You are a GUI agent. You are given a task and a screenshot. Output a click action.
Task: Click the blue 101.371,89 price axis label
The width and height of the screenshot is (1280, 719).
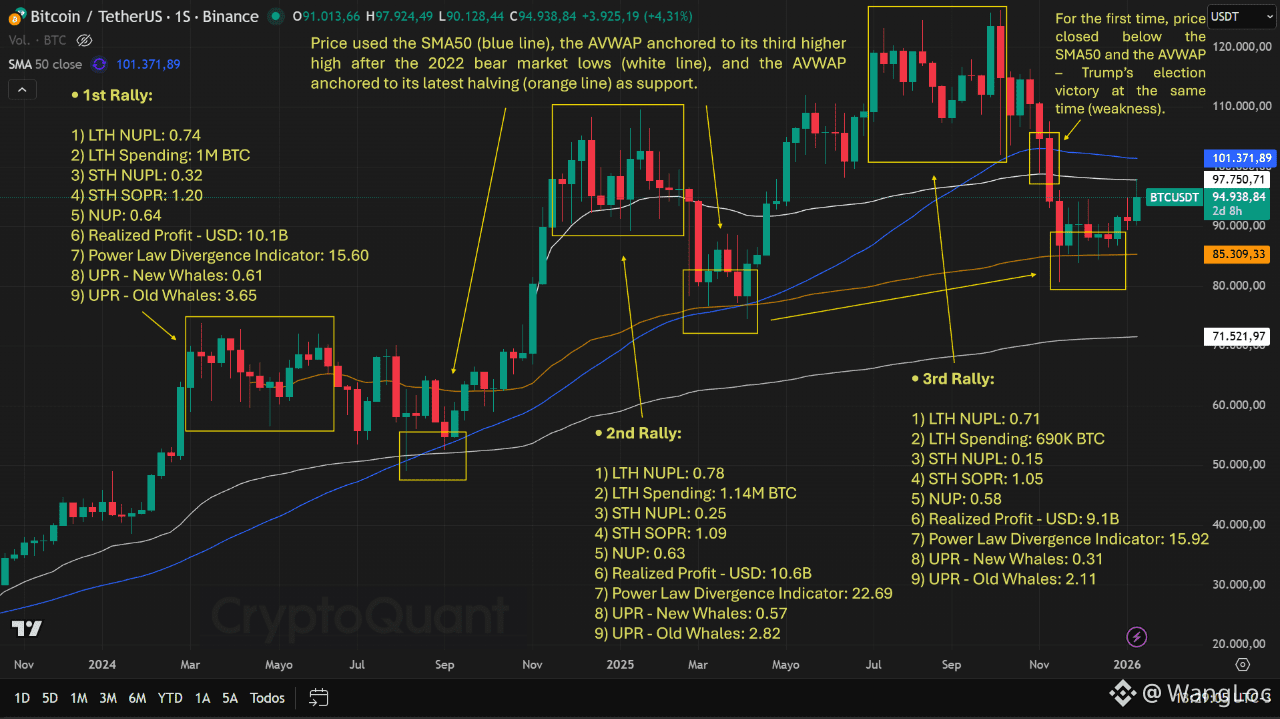point(1242,158)
